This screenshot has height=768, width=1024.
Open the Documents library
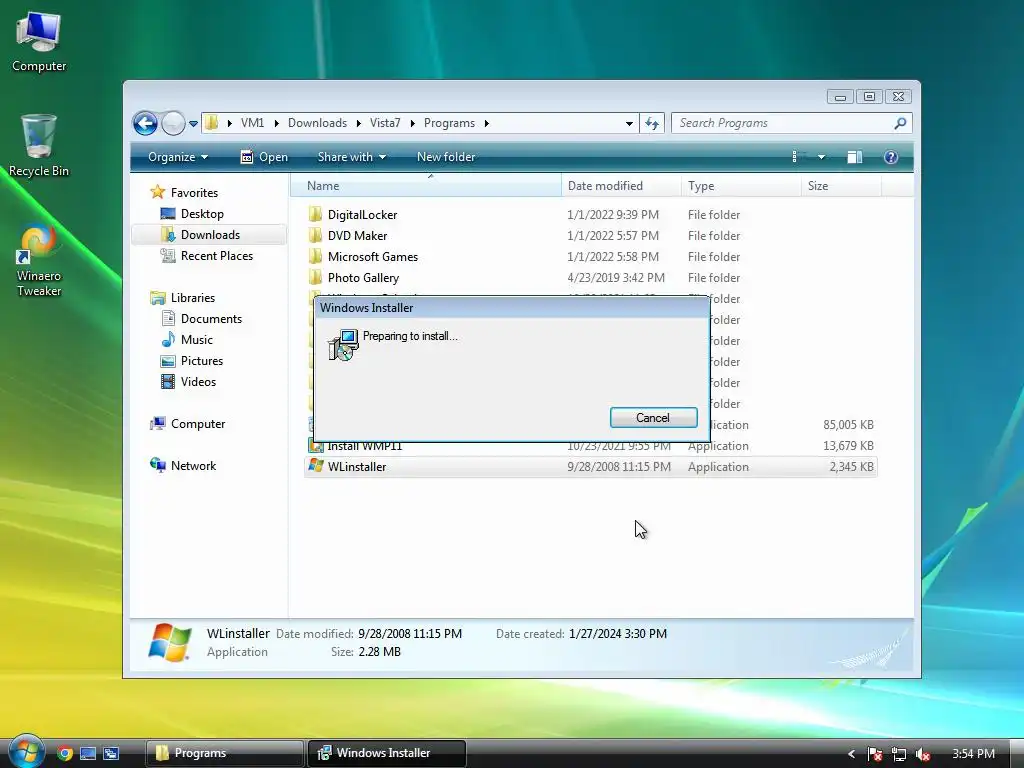201,319
